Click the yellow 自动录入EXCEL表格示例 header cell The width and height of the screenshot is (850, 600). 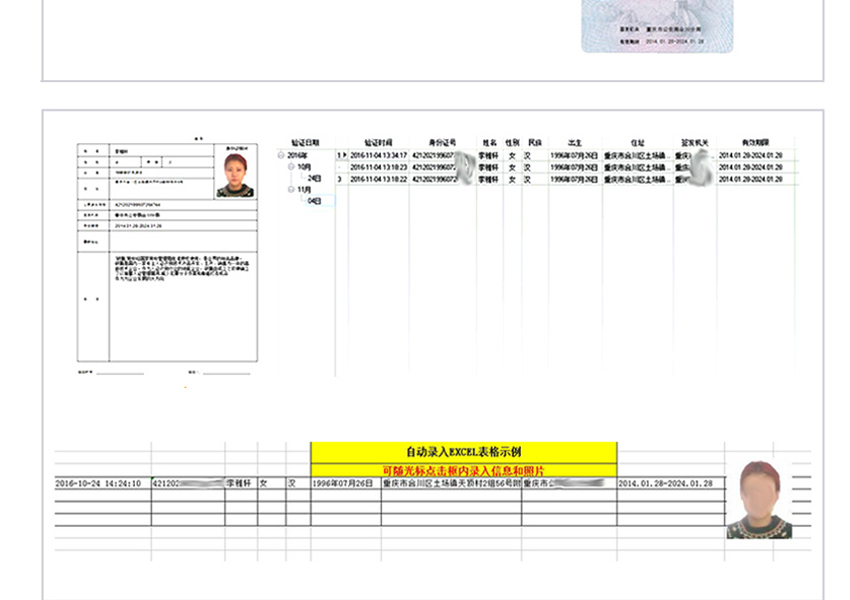[x=463, y=452]
